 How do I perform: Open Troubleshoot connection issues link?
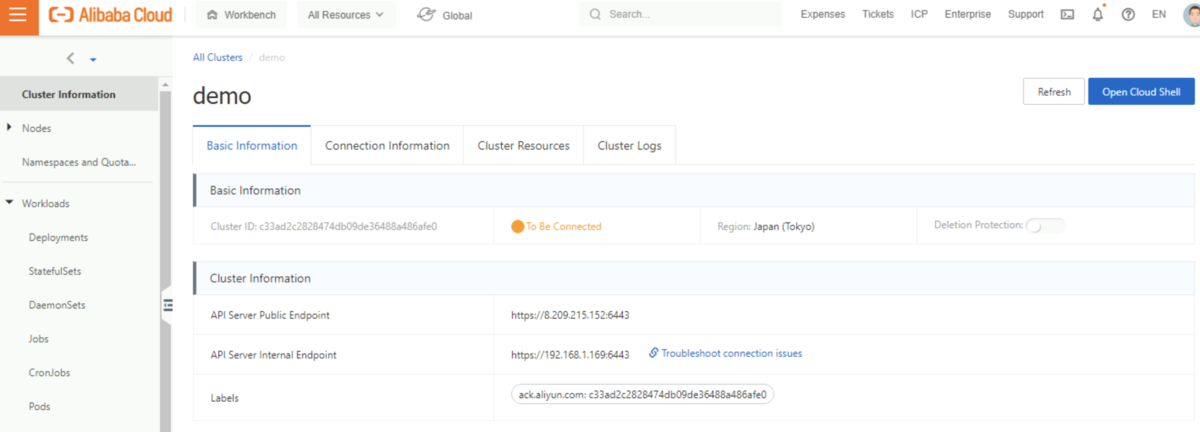(x=725, y=354)
